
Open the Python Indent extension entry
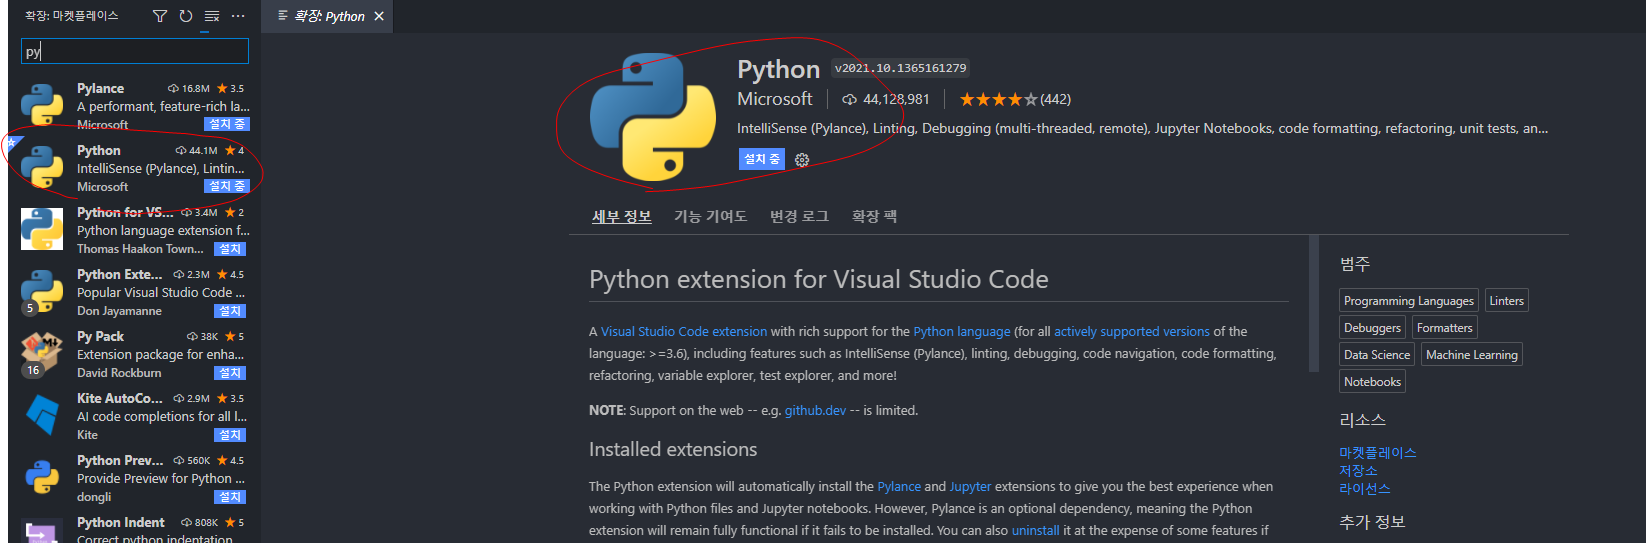(134, 527)
